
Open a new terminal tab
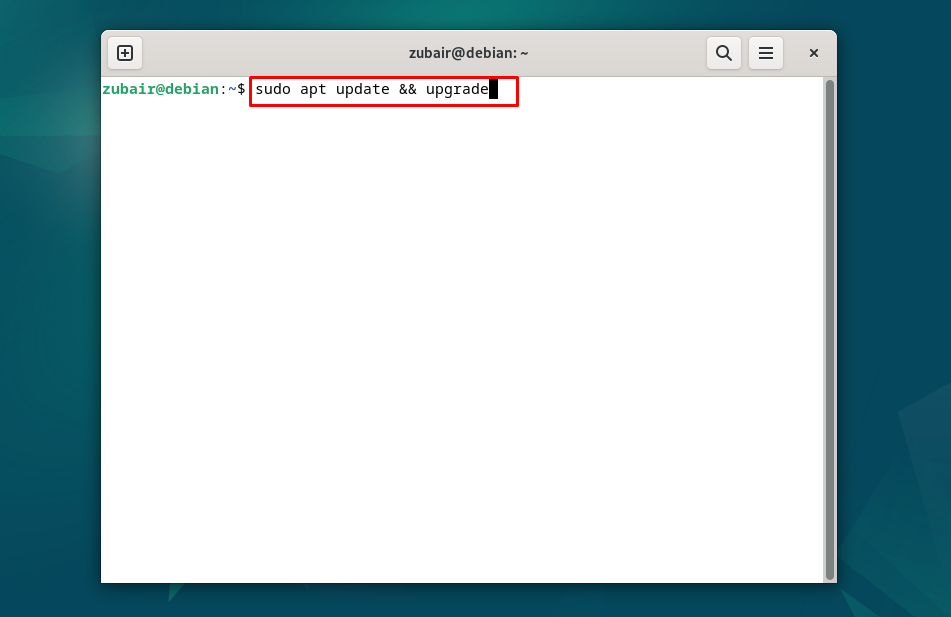click(125, 53)
